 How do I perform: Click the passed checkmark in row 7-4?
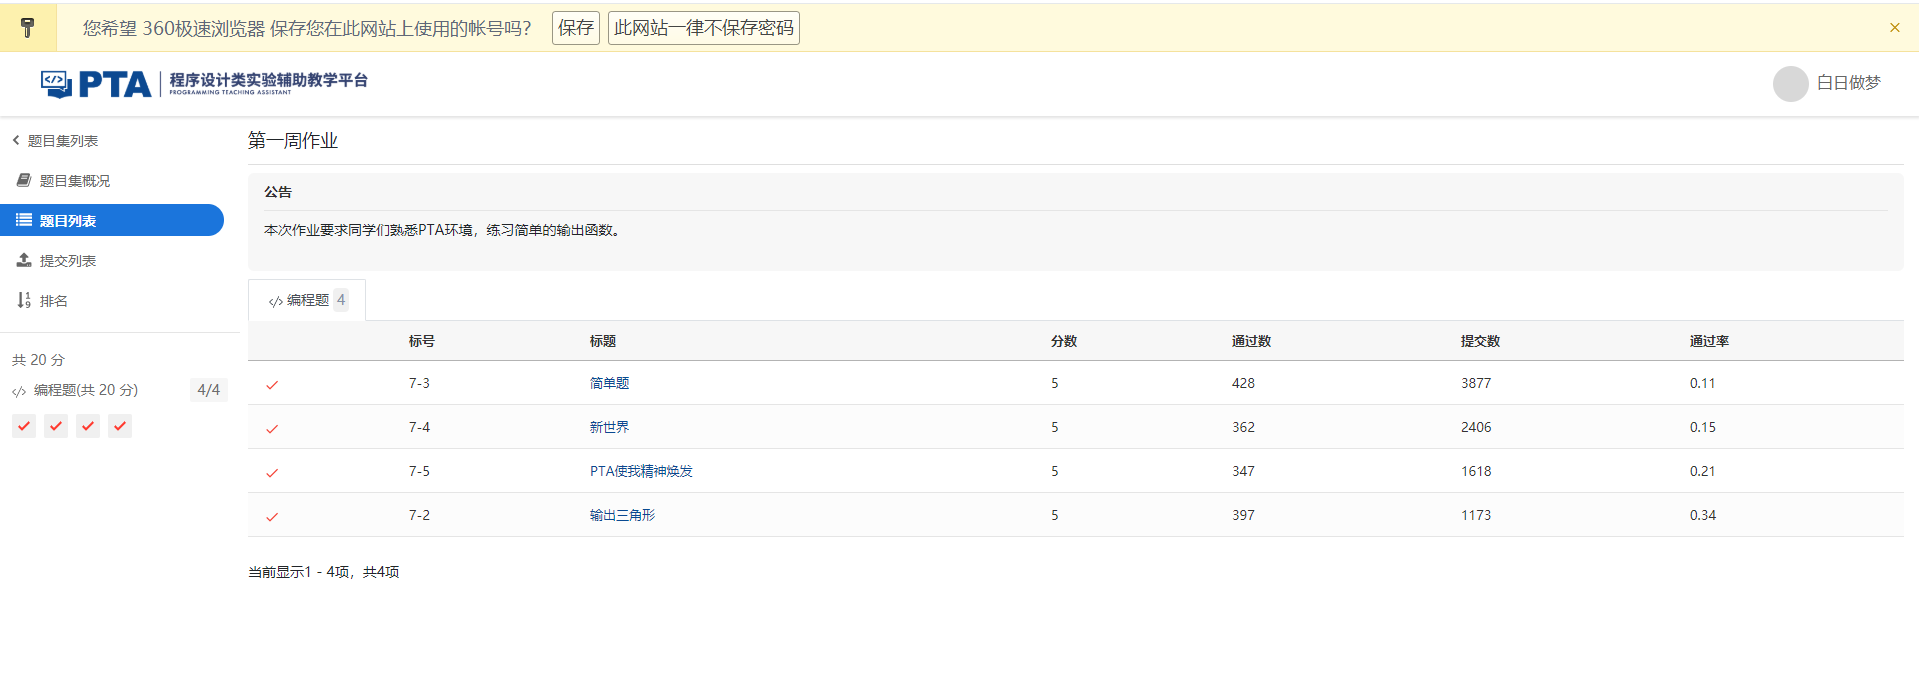272,428
